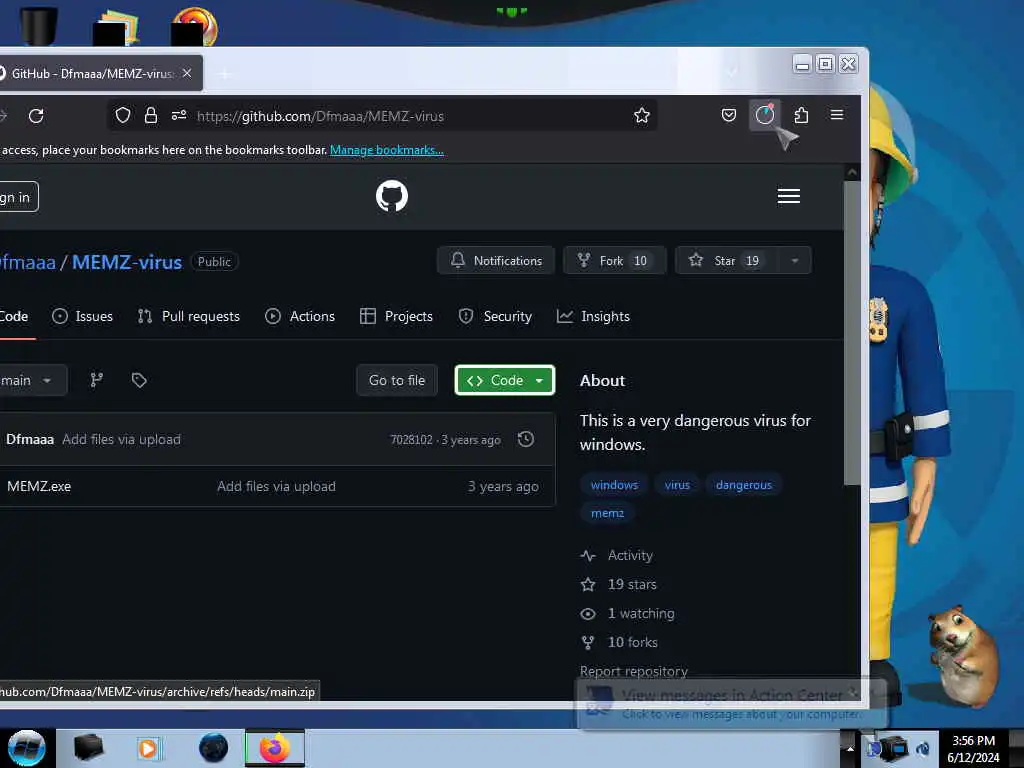Expand the green Code dropdown

coord(505,380)
